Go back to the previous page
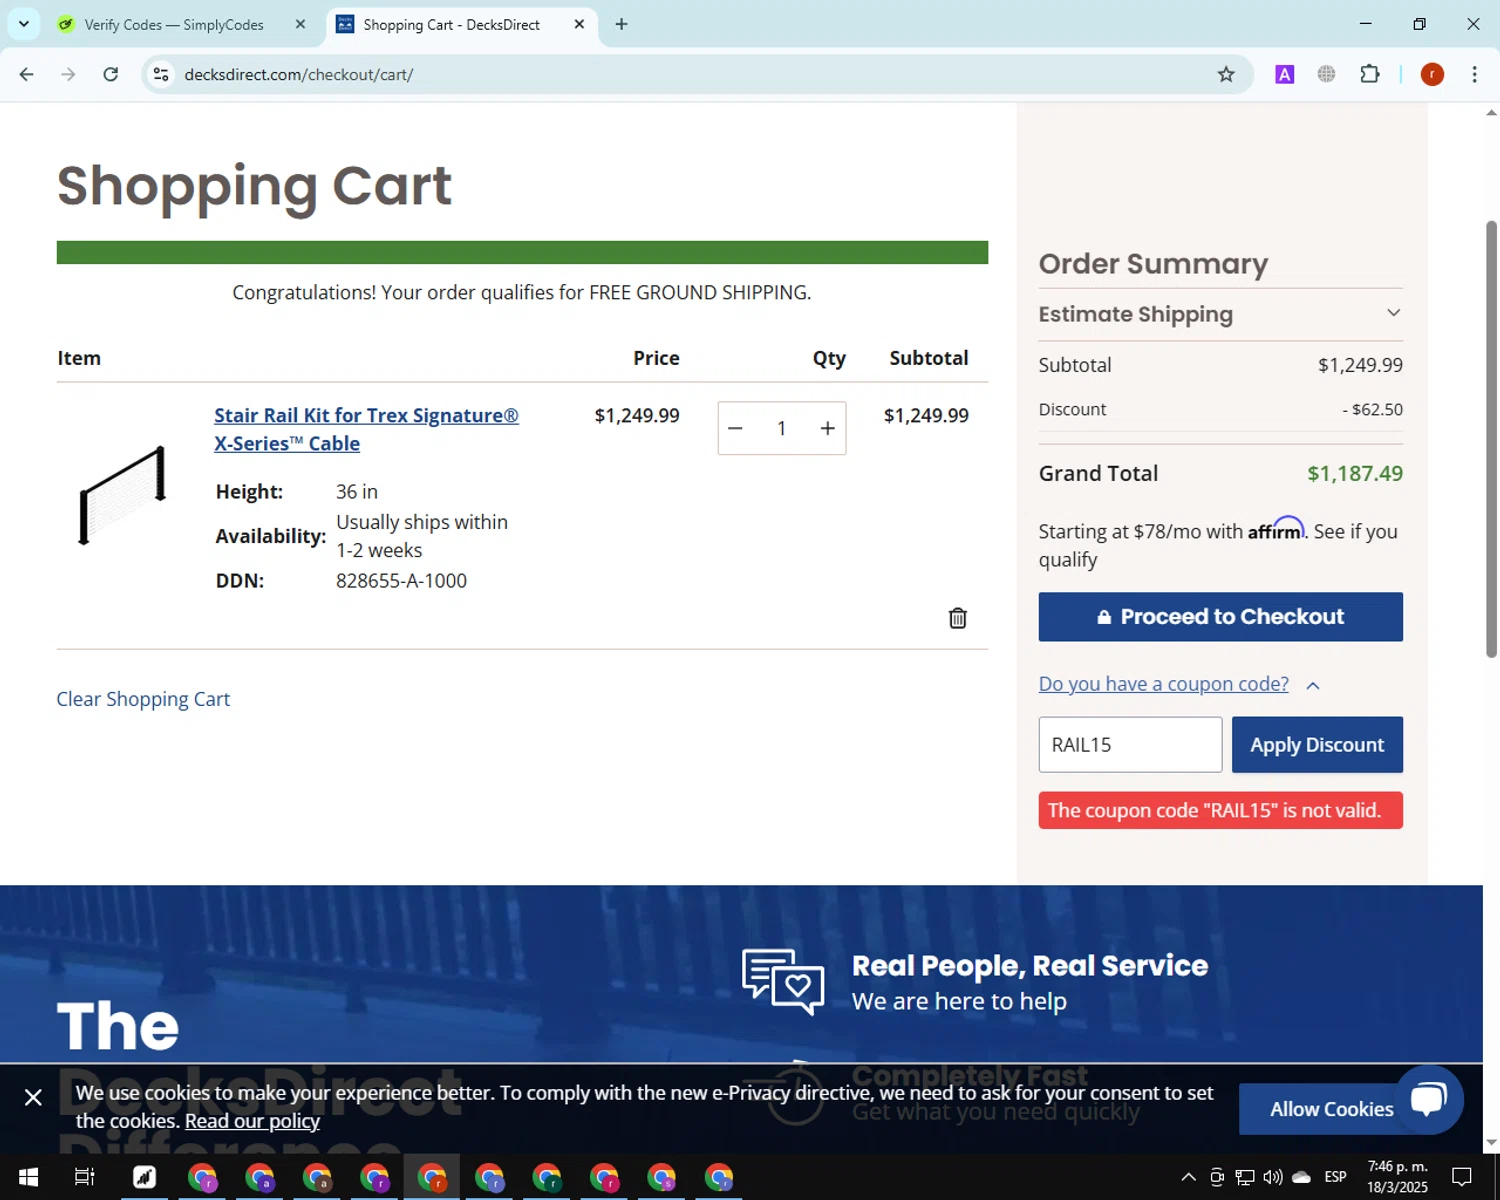The image size is (1500, 1200). 27,74
